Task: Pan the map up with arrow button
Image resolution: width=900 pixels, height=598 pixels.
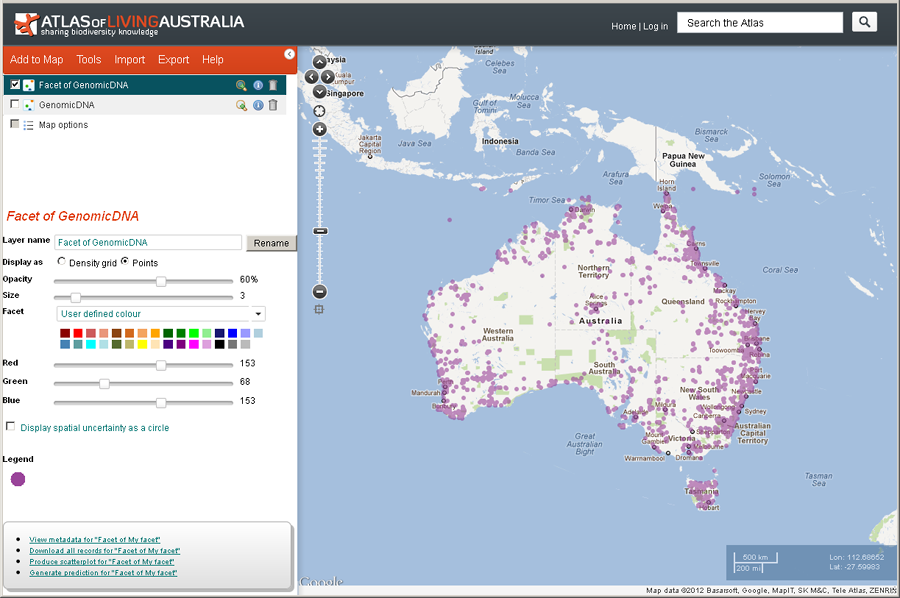Action: coord(320,62)
